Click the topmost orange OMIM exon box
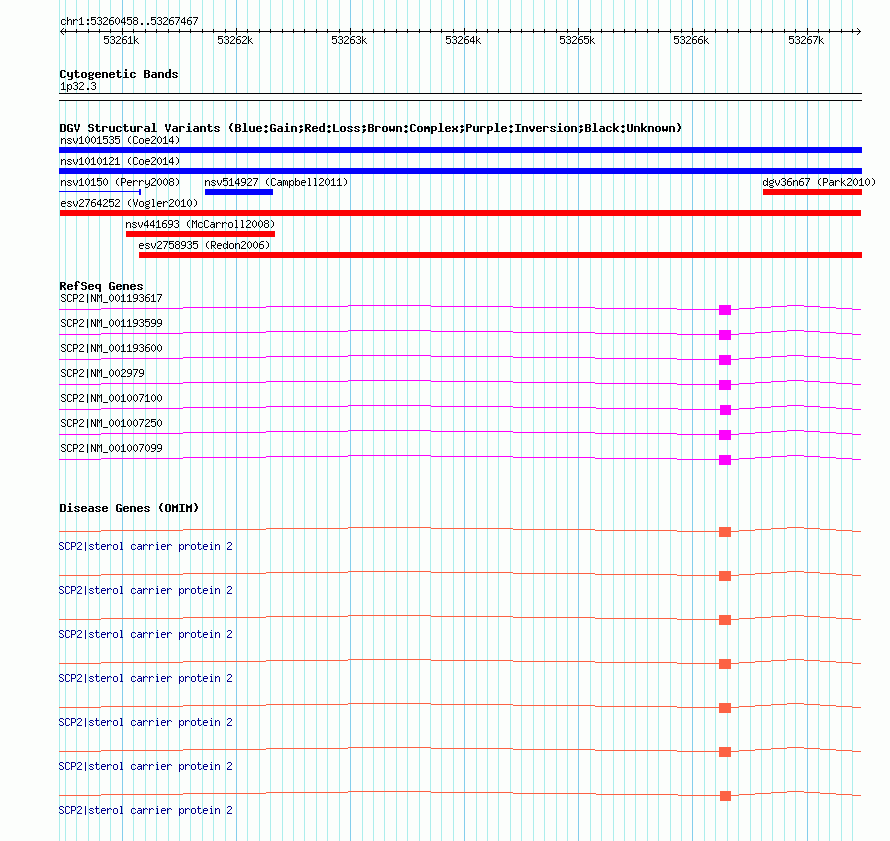This screenshot has height=841, width=890. click(725, 532)
